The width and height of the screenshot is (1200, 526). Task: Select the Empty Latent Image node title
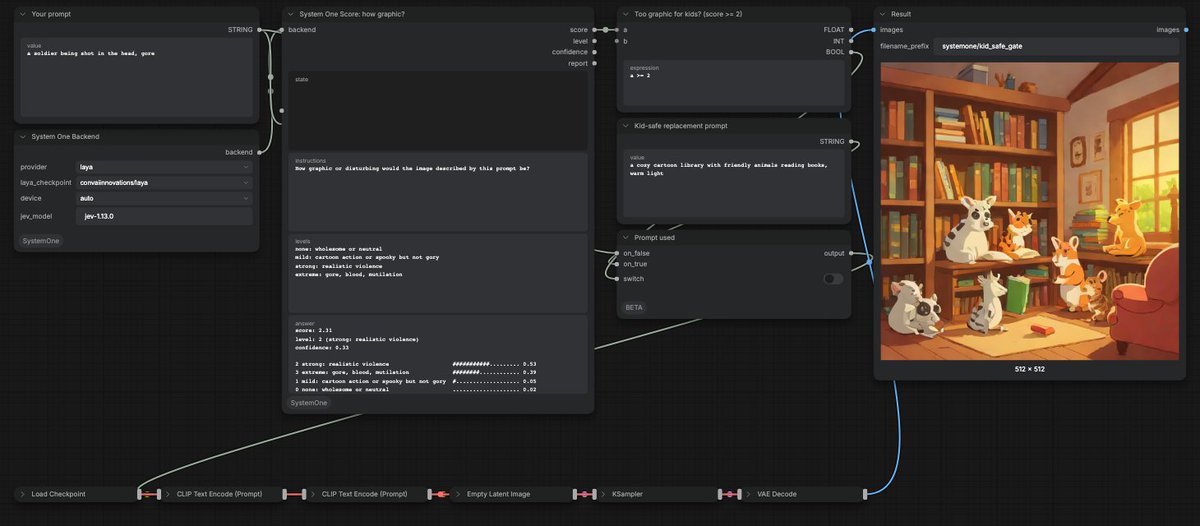(x=498, y=494)
